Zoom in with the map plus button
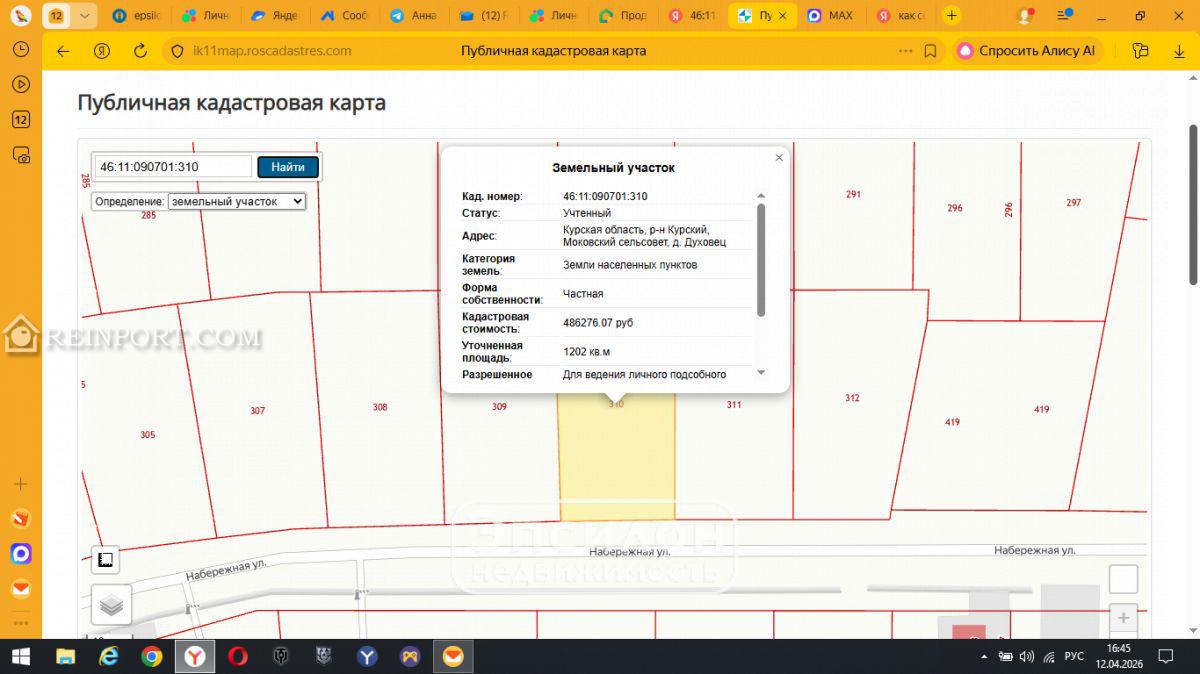The image size is (1200, 674). [x=1124, y=618]
